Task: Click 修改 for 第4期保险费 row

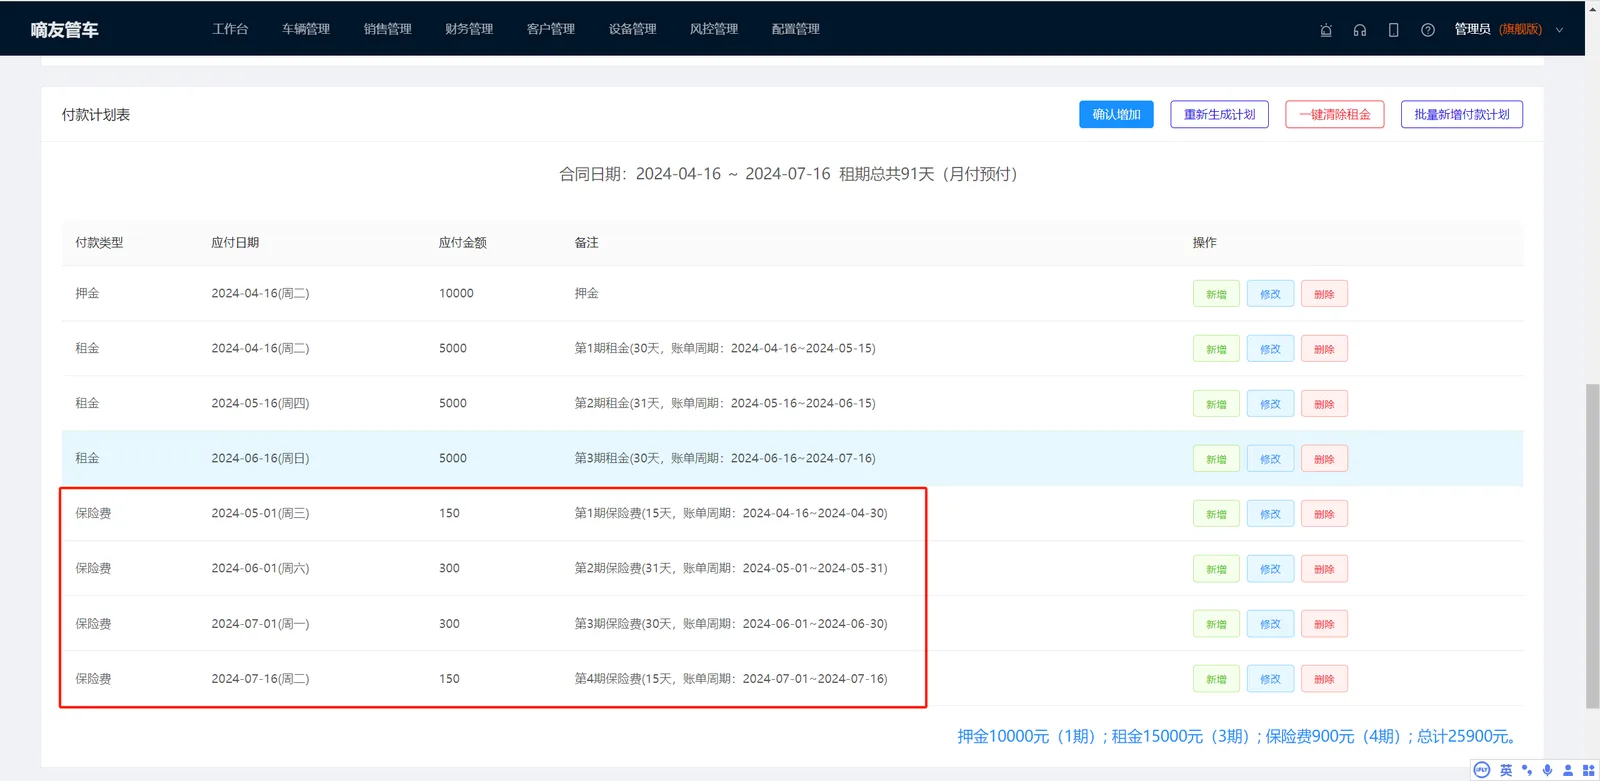Action: pyautogui.click(x=1270, y=679)
